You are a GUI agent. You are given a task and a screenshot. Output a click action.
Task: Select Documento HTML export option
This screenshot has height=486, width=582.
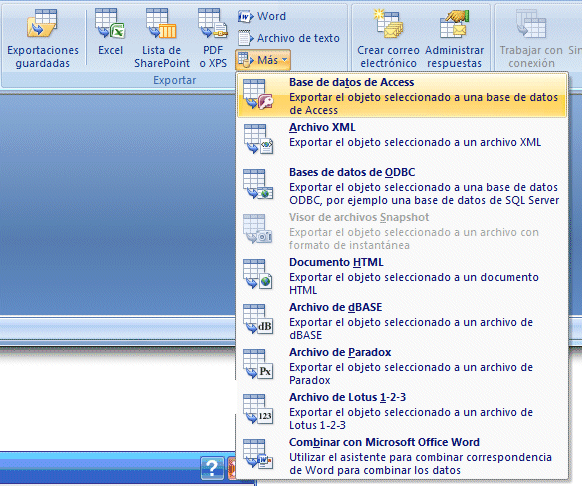tap(402, 275)
